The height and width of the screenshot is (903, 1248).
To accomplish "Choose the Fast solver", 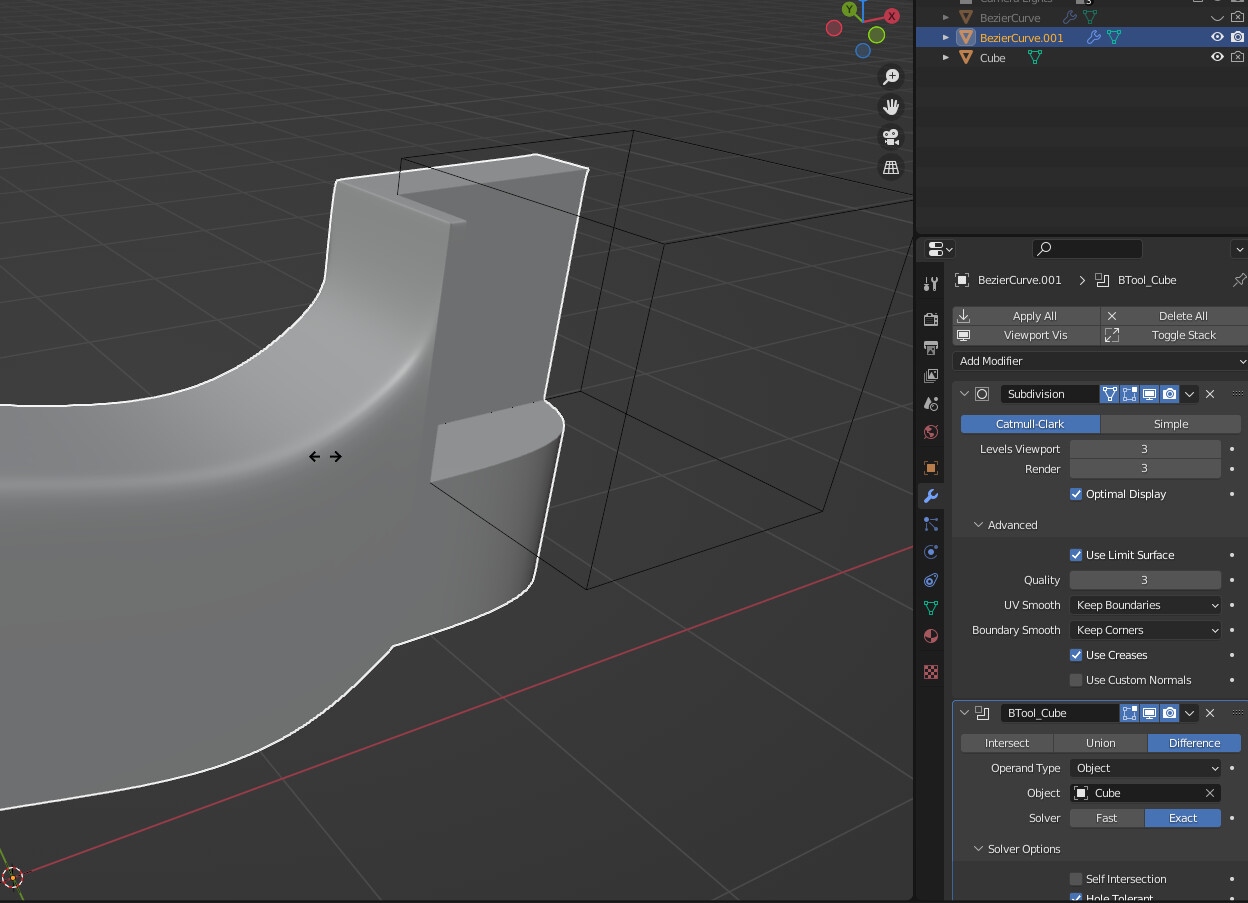I will pos(1106,818).
